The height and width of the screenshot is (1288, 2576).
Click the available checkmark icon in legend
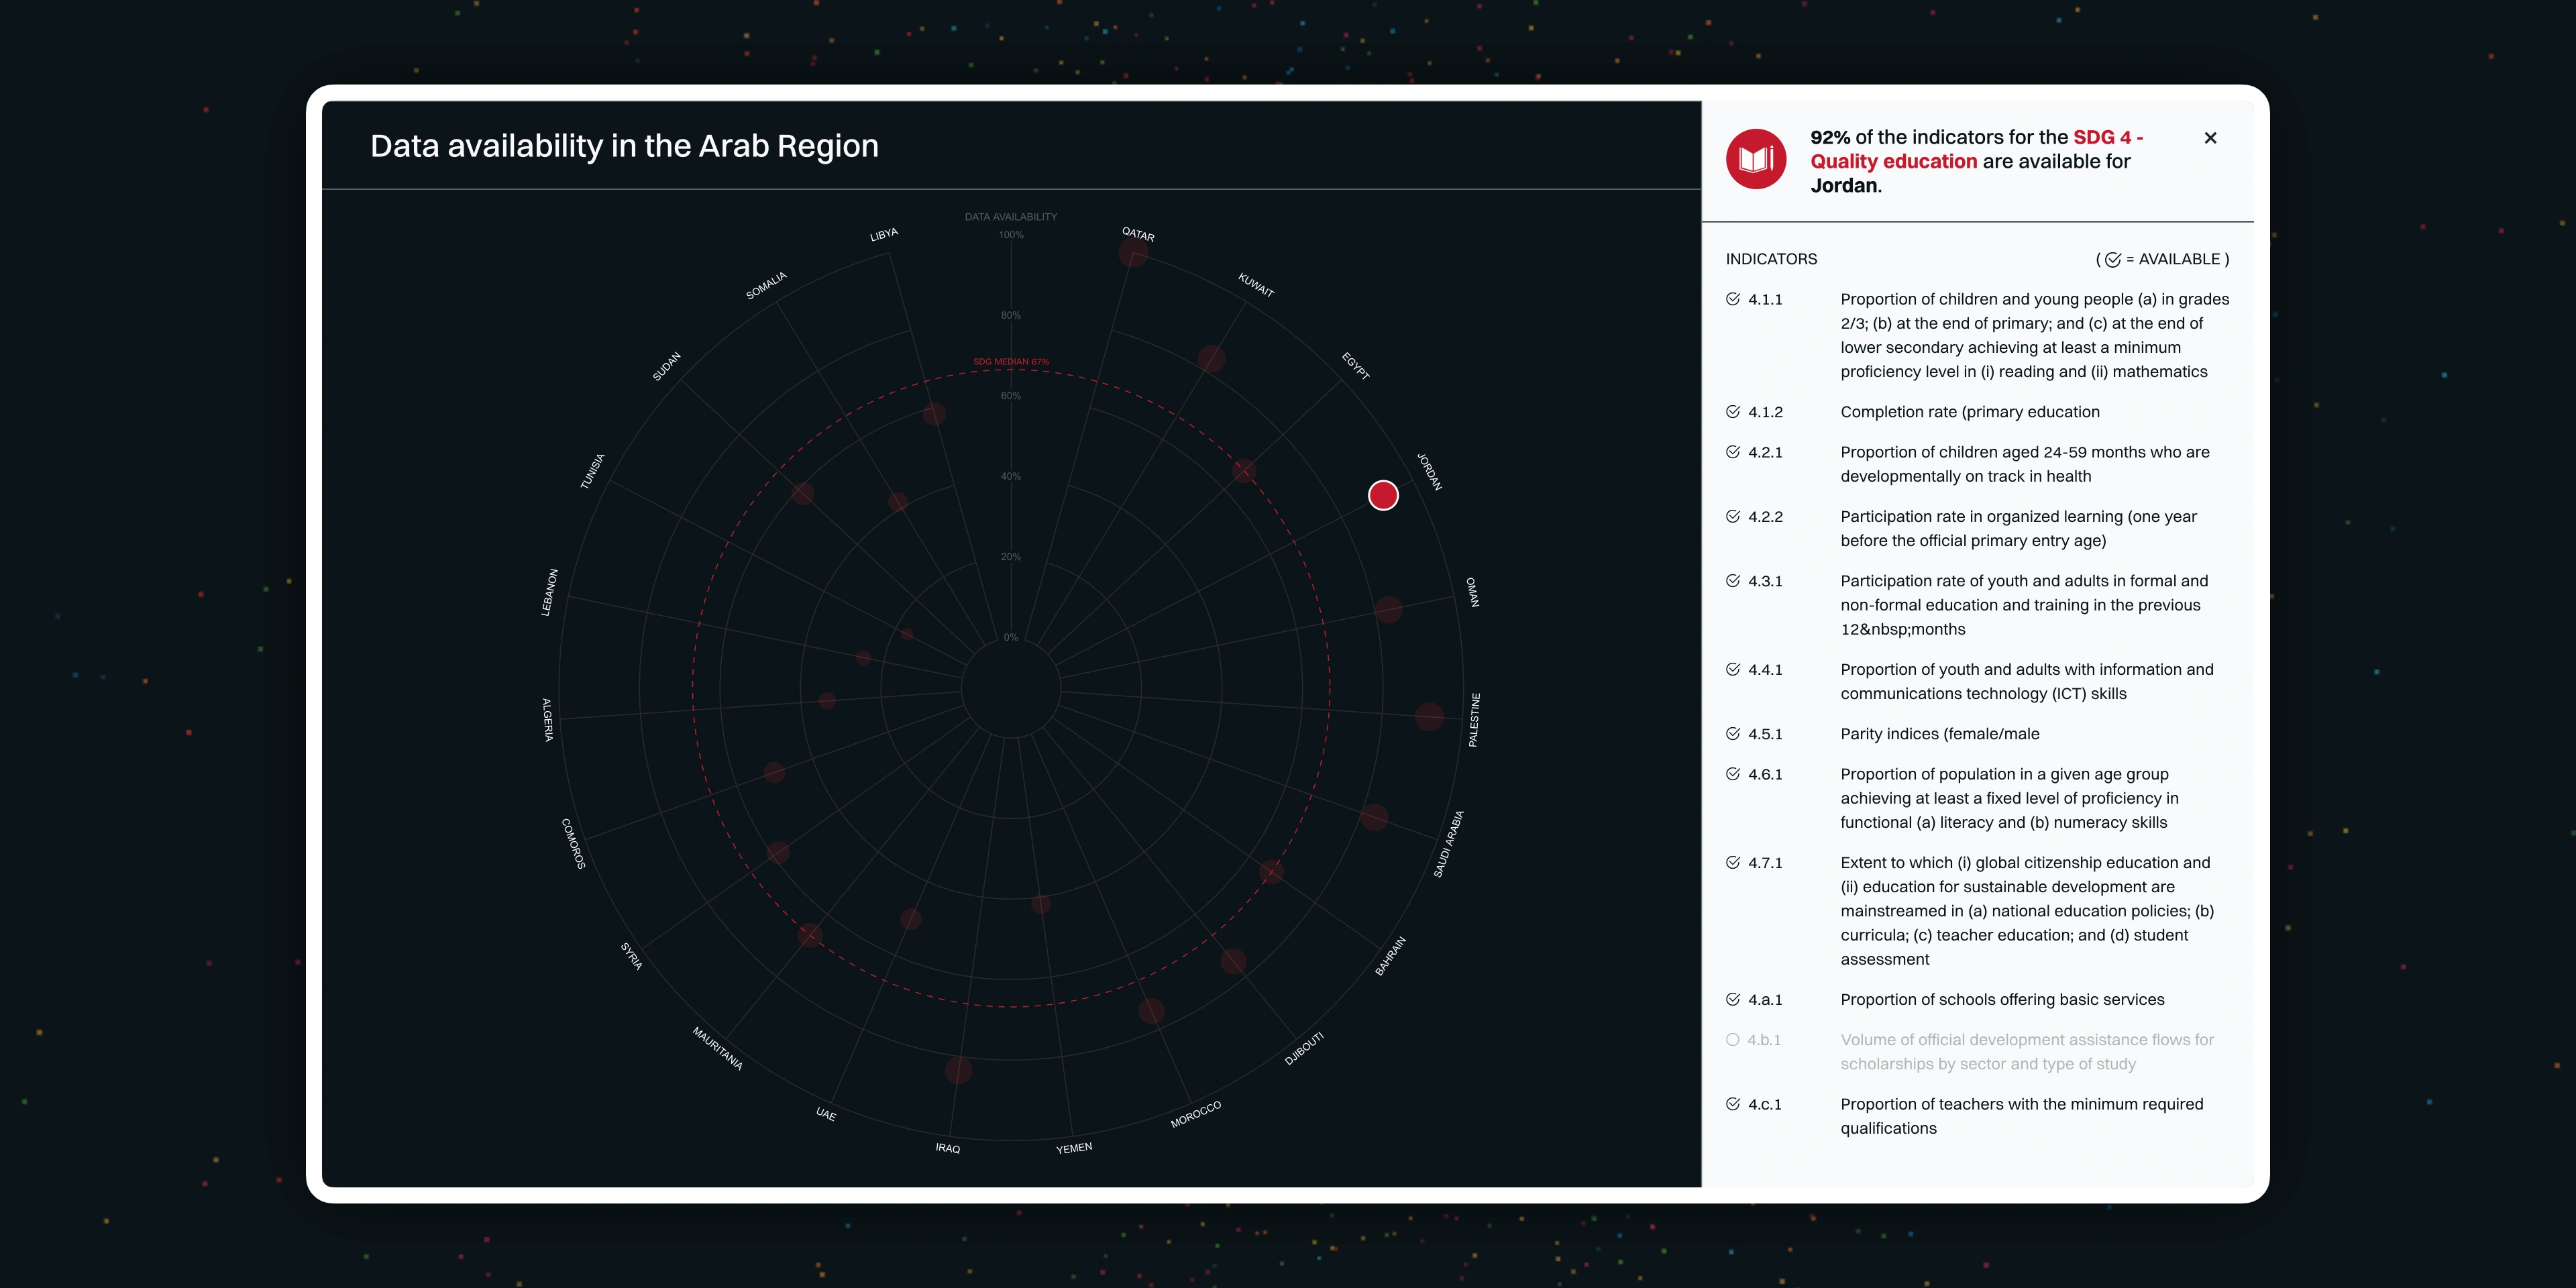2112,260
